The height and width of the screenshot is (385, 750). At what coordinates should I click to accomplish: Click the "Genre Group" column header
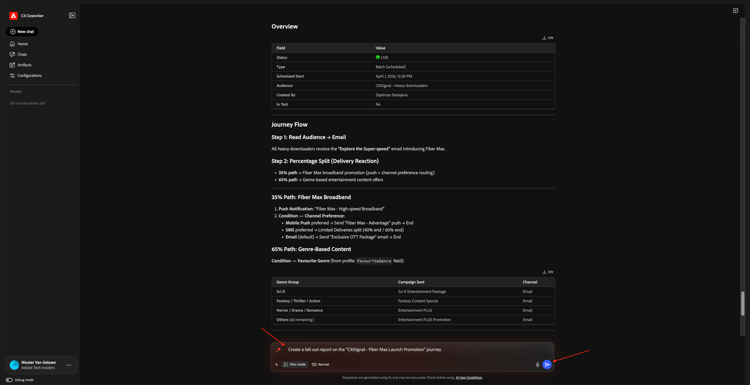tap(287, 282)
